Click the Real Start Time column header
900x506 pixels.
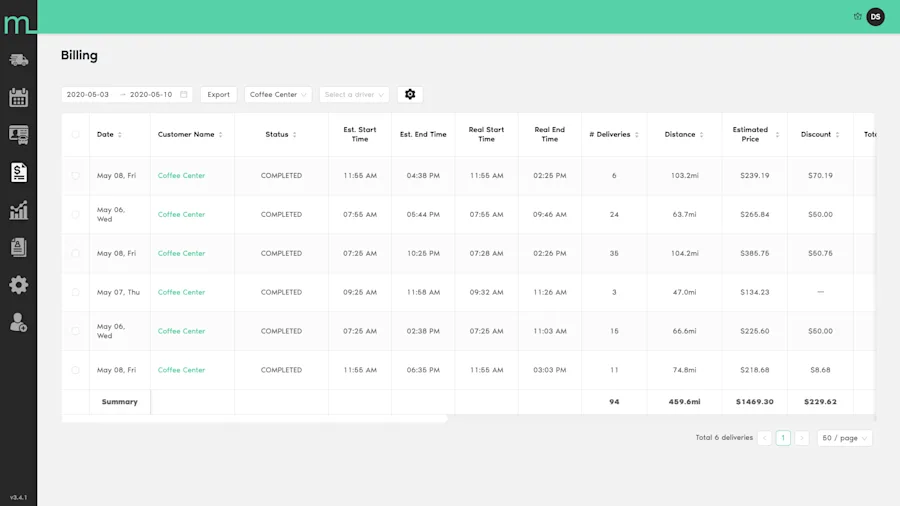click(486, 134)
